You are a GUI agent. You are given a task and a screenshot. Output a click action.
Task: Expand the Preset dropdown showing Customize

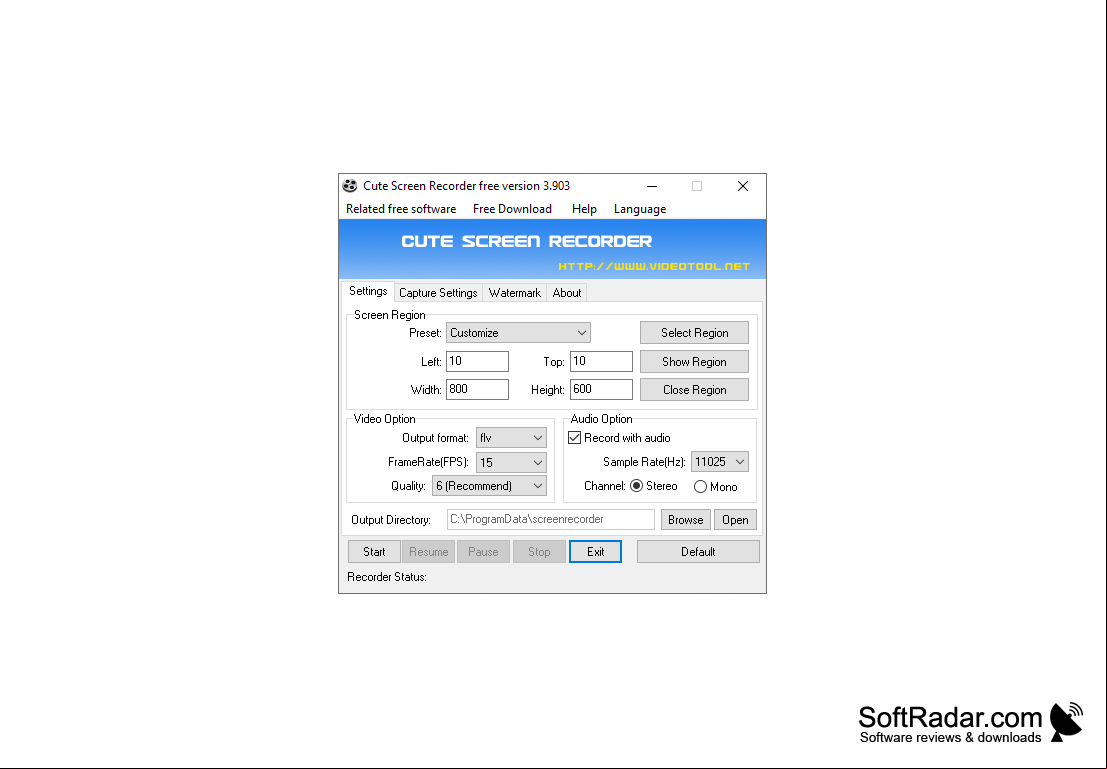pyautogui.click(x=518, y=333)
